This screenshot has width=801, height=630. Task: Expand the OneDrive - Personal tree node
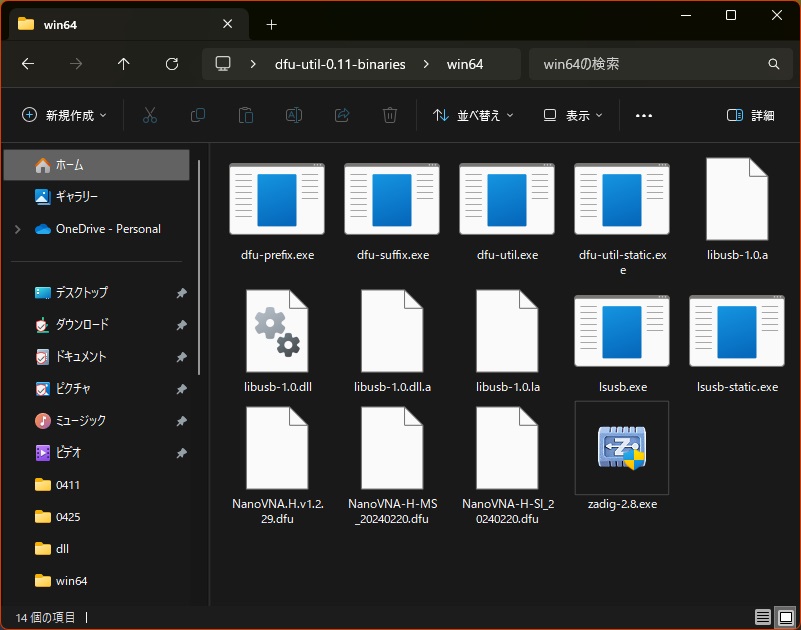[18, 229]
